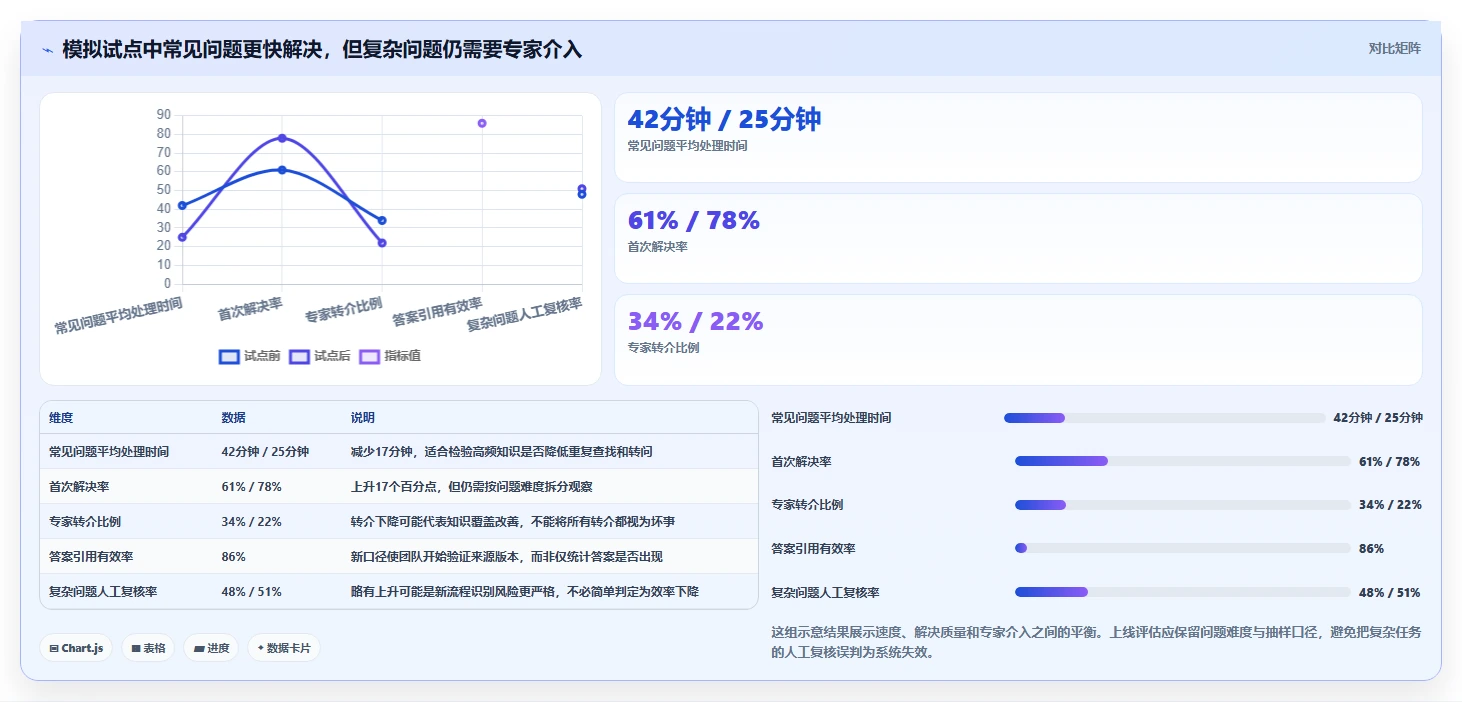Click the 常见问题平均处理时间 progress bar
This screenshot has height=702, width=1462.
click(1164, 418)
